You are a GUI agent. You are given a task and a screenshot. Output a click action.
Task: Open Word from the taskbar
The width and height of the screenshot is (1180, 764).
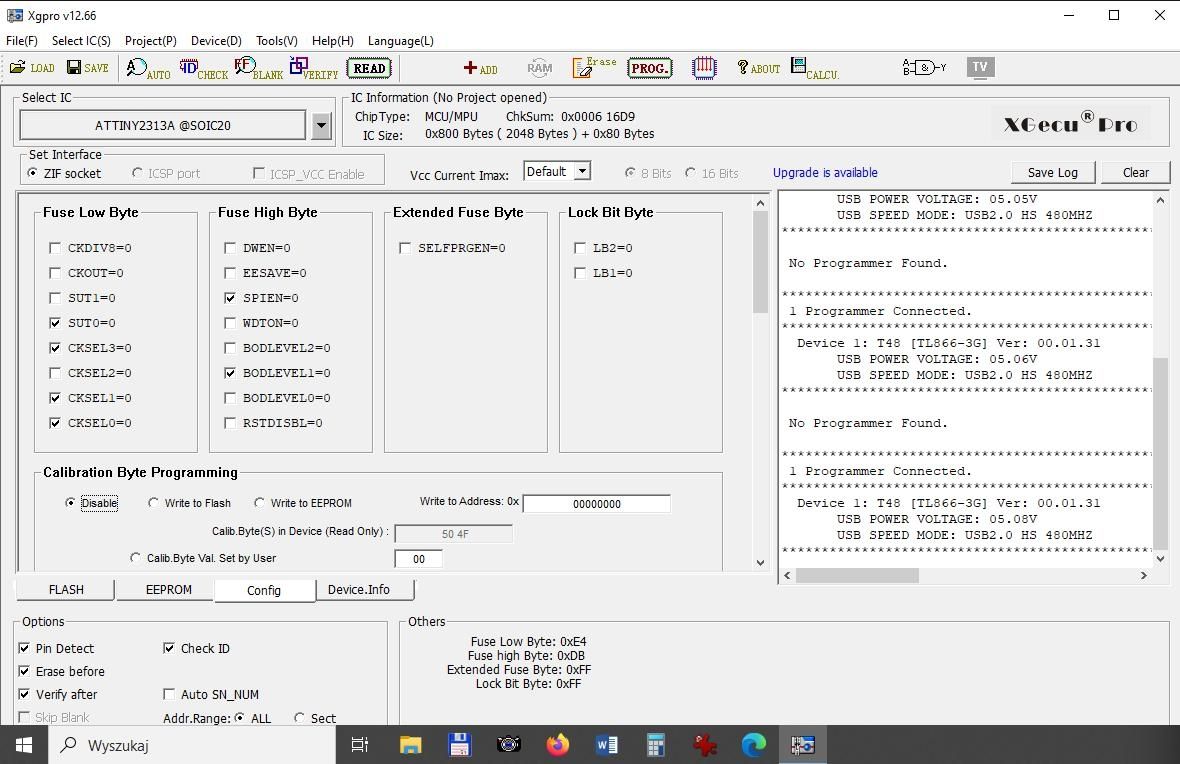(607, 745)
